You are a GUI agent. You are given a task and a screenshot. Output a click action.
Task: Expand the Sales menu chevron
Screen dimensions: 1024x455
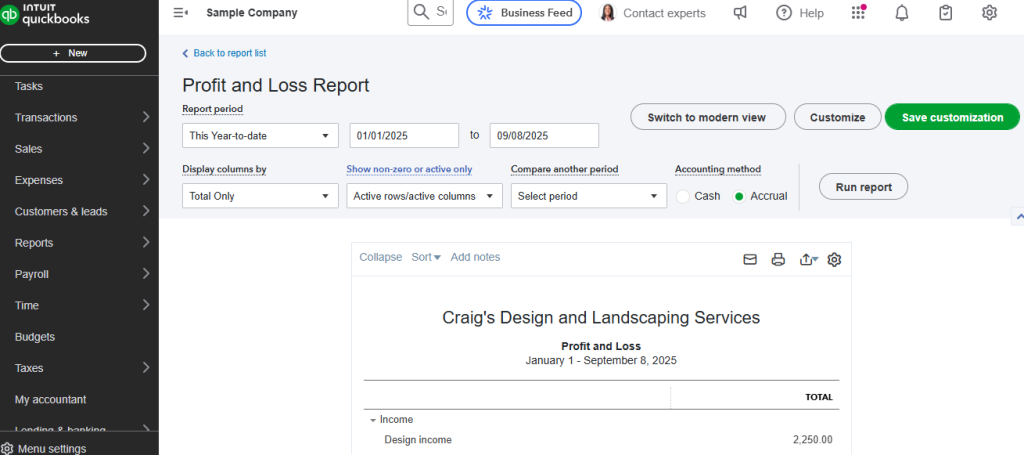click(146, 149)
